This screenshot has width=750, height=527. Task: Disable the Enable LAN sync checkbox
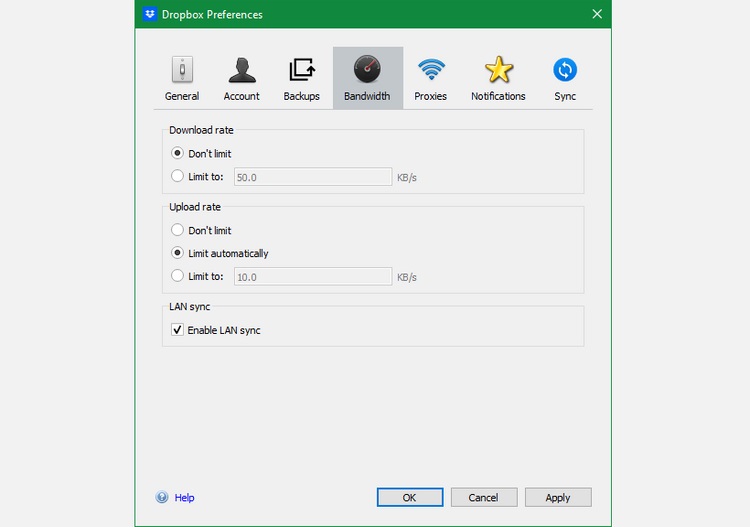(x=178, y=330)
